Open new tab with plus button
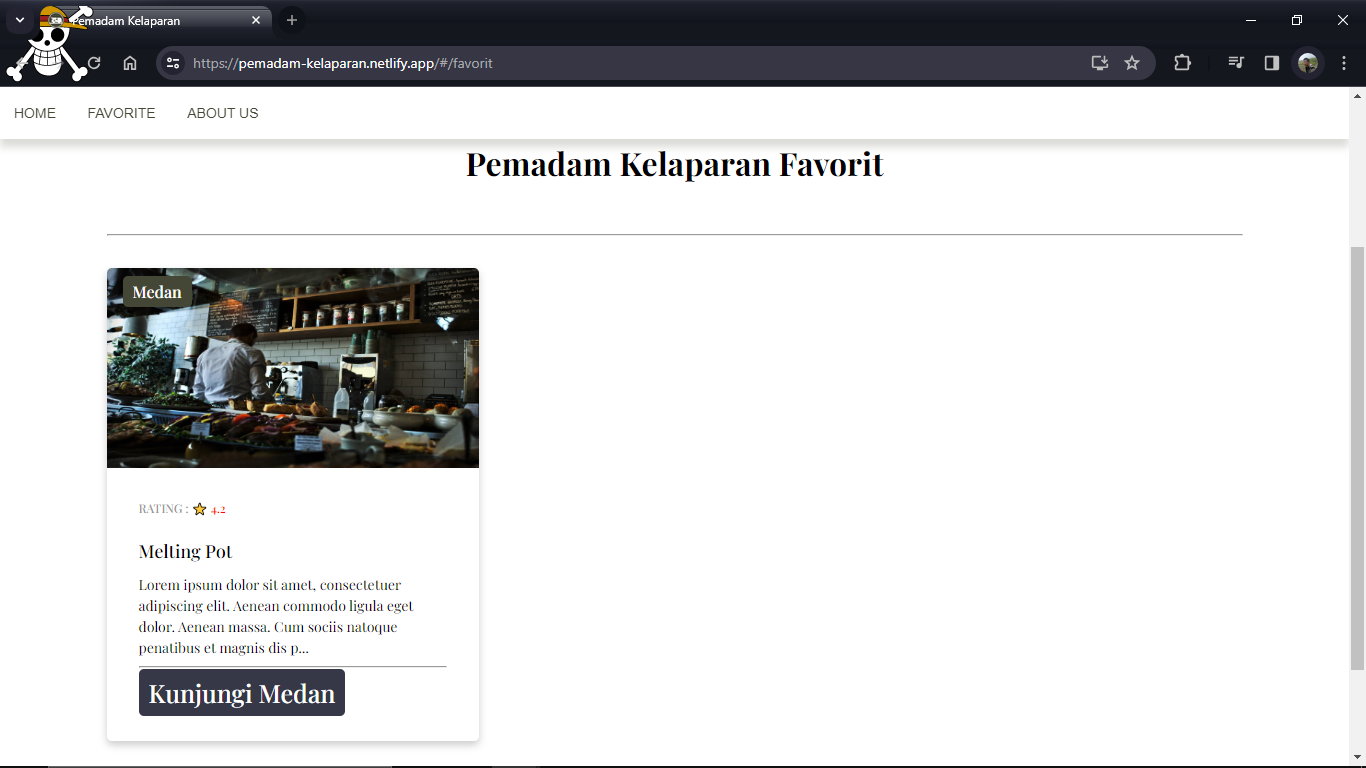This screenshot has width=1366, height=768. [292, 20]
